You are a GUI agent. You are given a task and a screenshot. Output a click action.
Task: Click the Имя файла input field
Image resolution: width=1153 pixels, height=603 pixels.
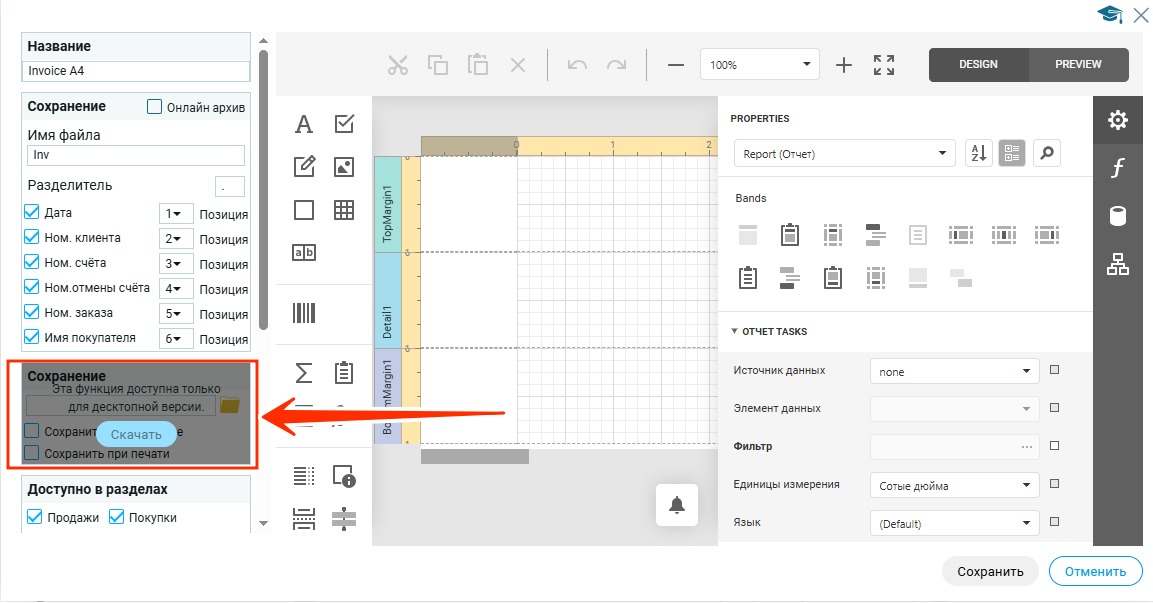coord(136,155)
